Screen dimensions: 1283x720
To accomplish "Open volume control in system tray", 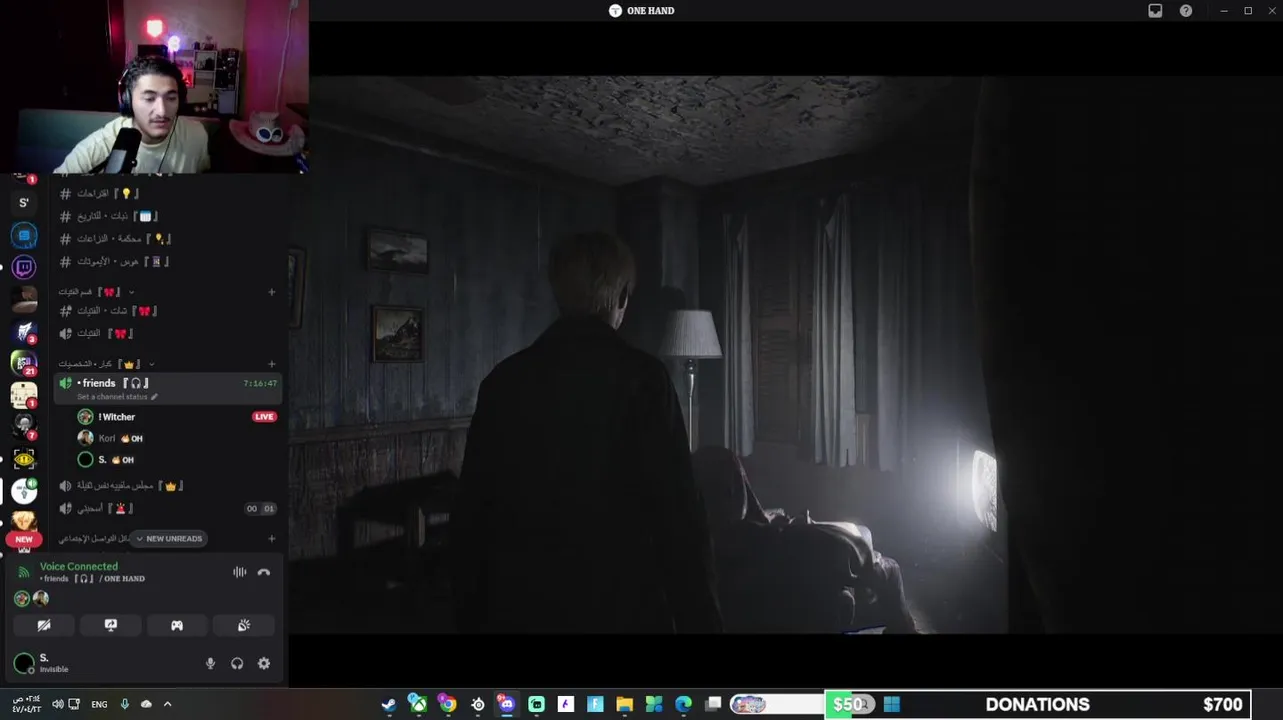I will coord(57,704).
